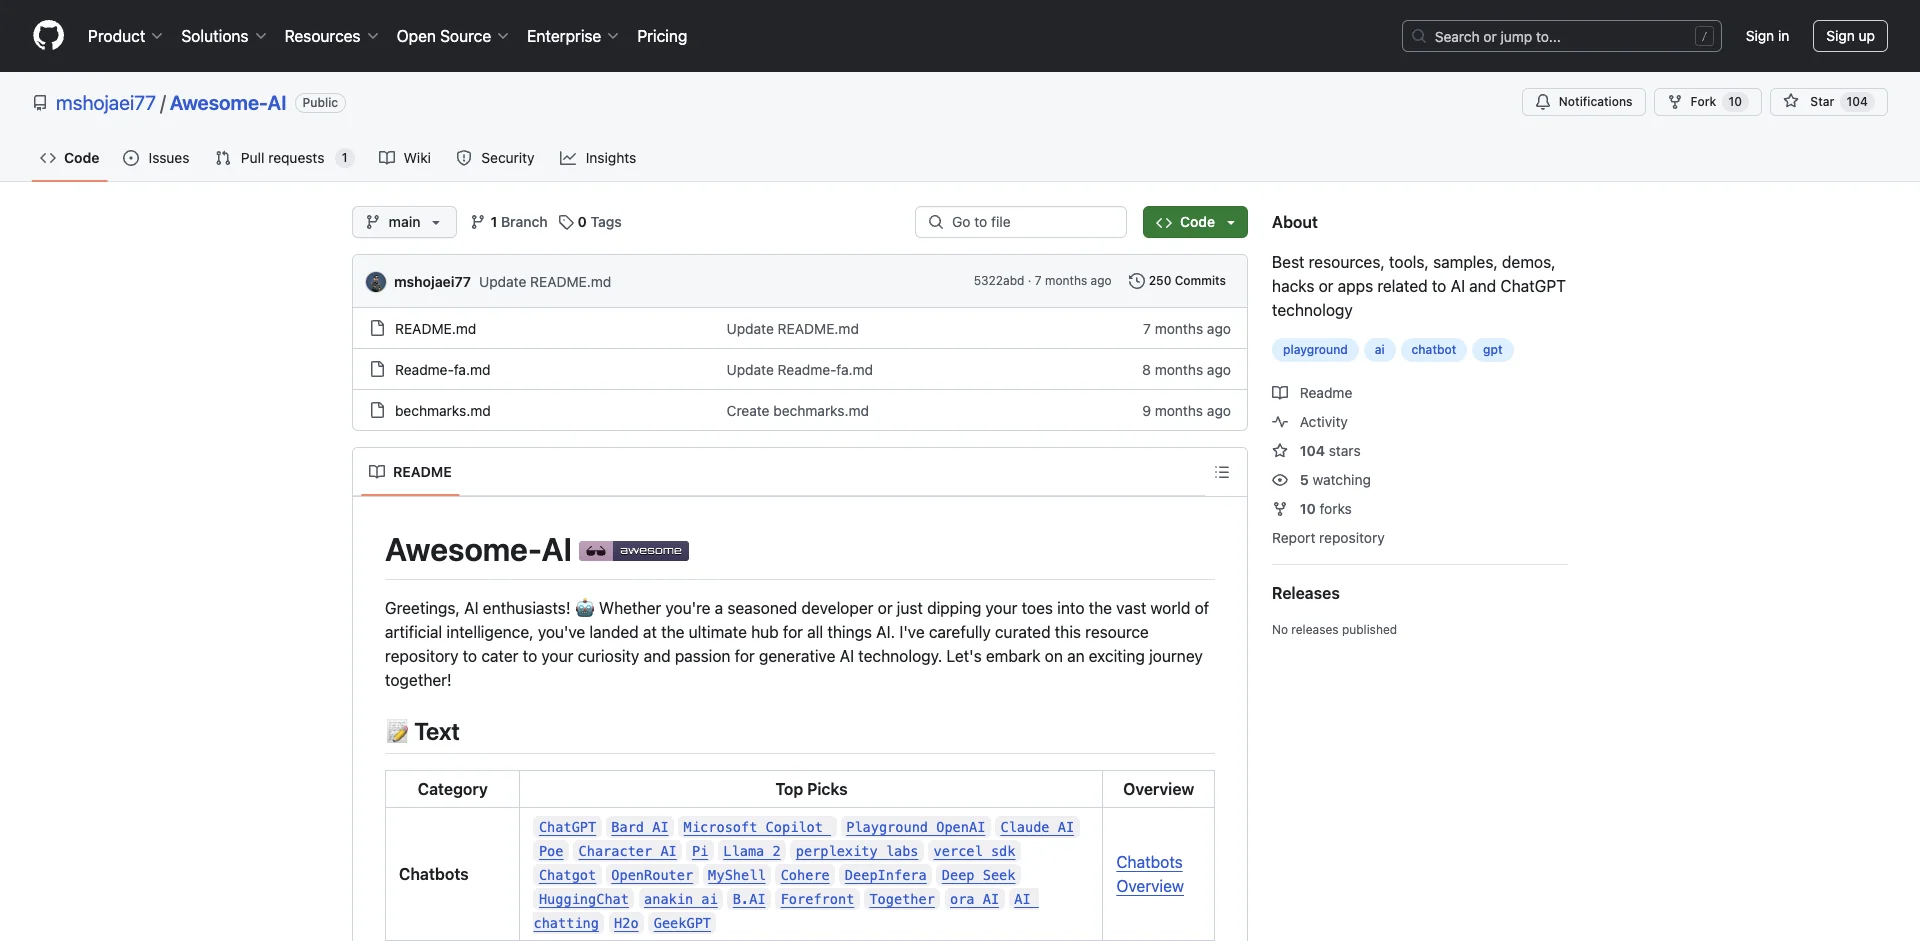Click the slash shortcut key icon

click(x=1705, y=36)
